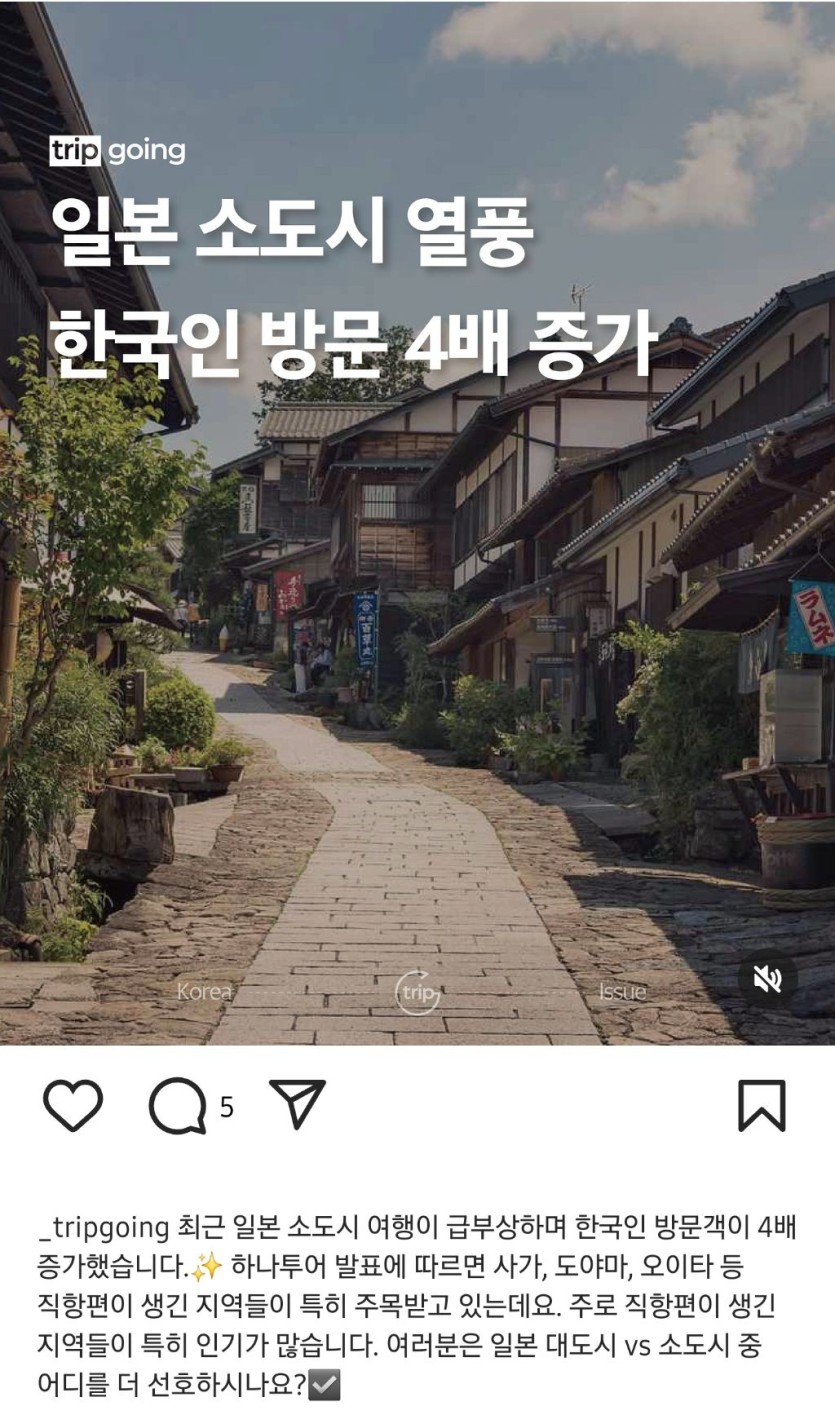The height and width of the screenshot is (1415, 835).
Task: Open comments via the speech bubble icon
Action: point(177,1107)
